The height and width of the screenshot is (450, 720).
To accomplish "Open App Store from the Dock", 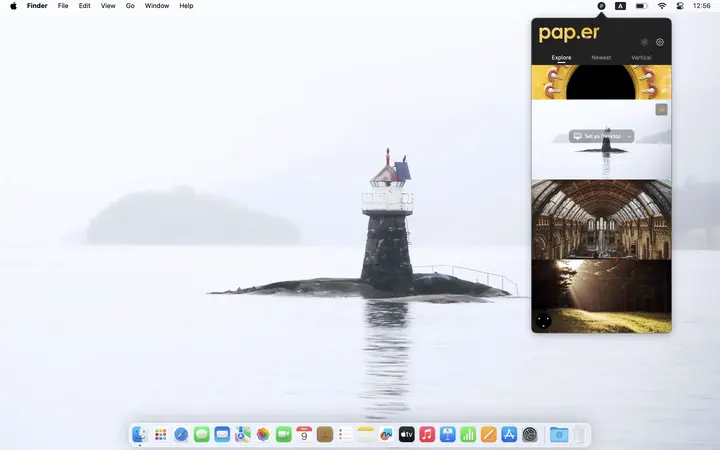I will tap(509, 434).
